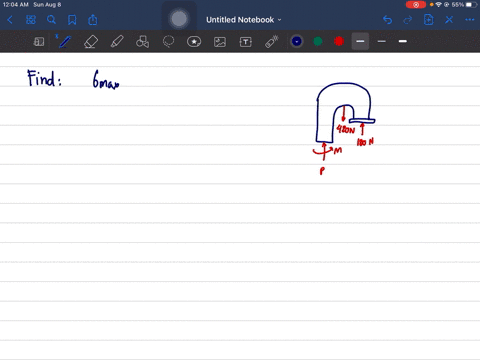The image size is (480, 360).
Task: Bookmark the current page
Action: tap(72, 20)
